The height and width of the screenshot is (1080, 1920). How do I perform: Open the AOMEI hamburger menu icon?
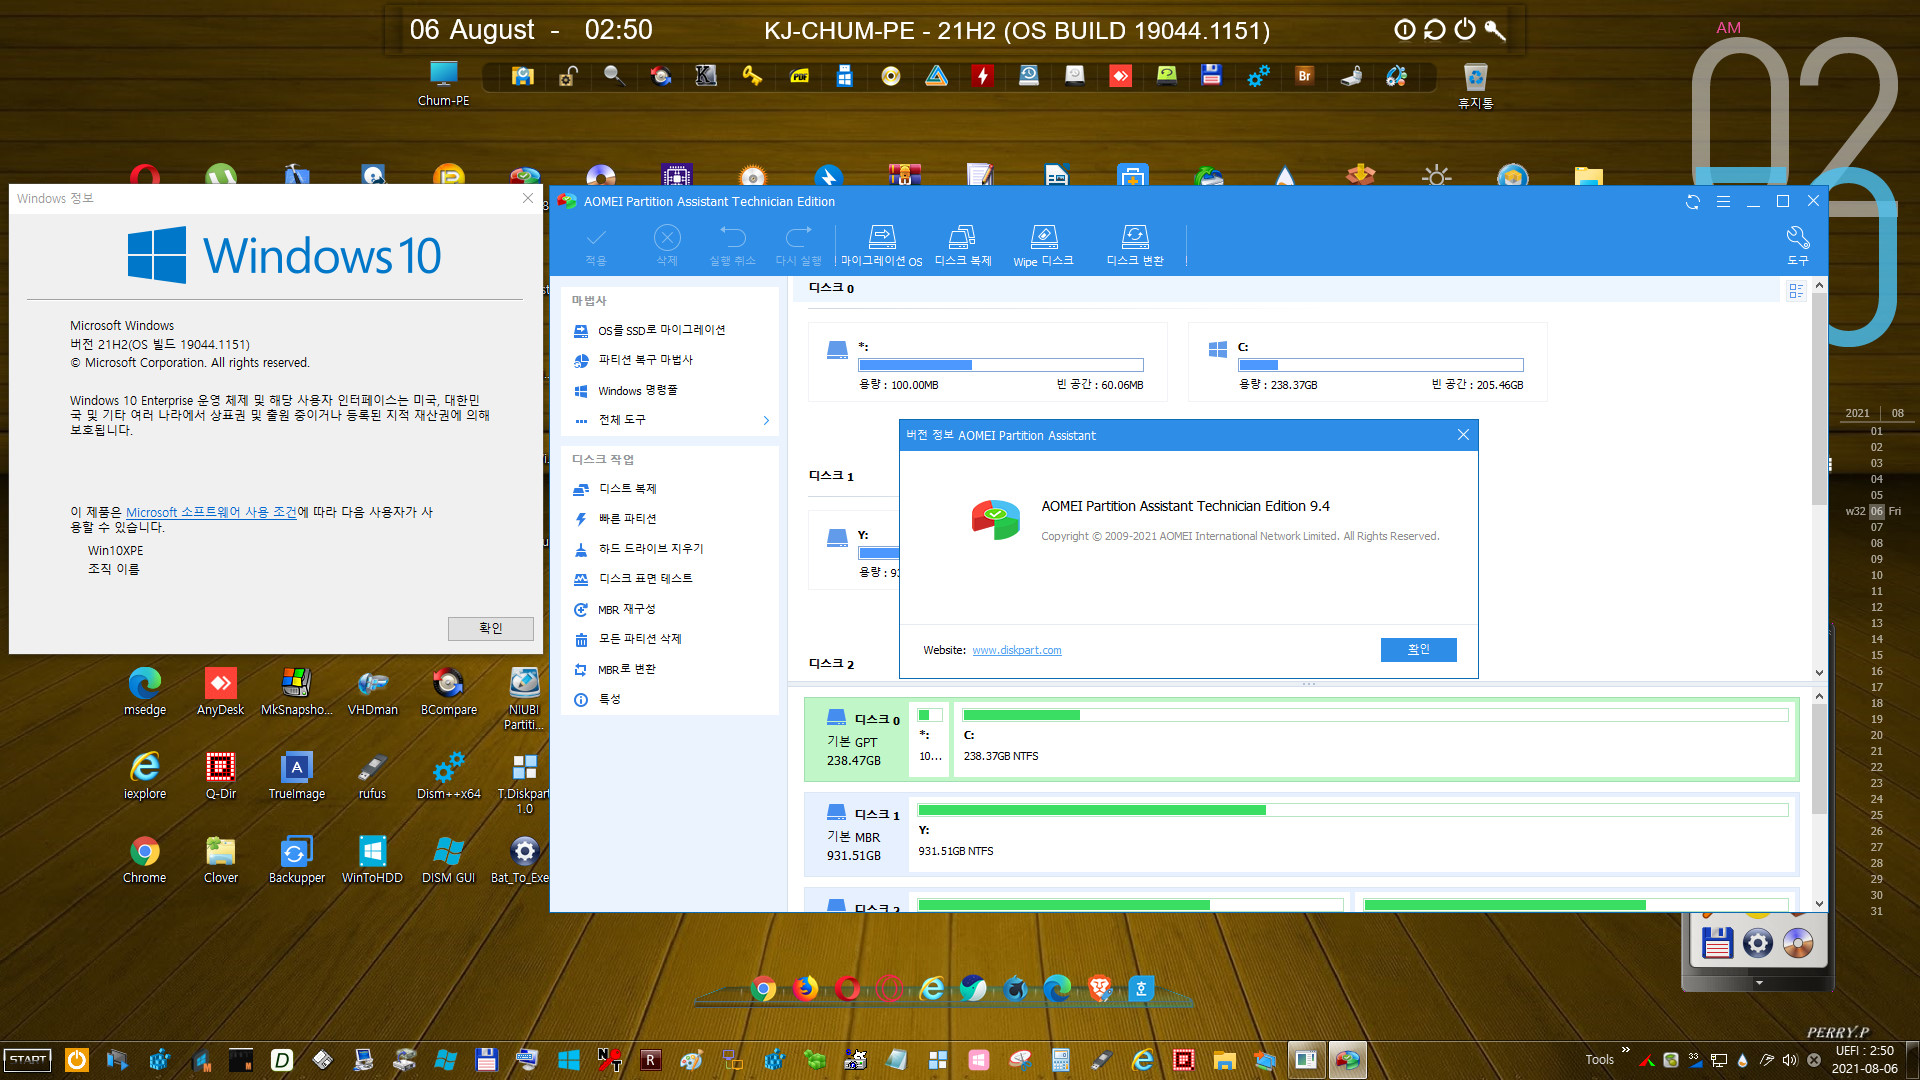pyautogui.click(x=1723, y=202)
